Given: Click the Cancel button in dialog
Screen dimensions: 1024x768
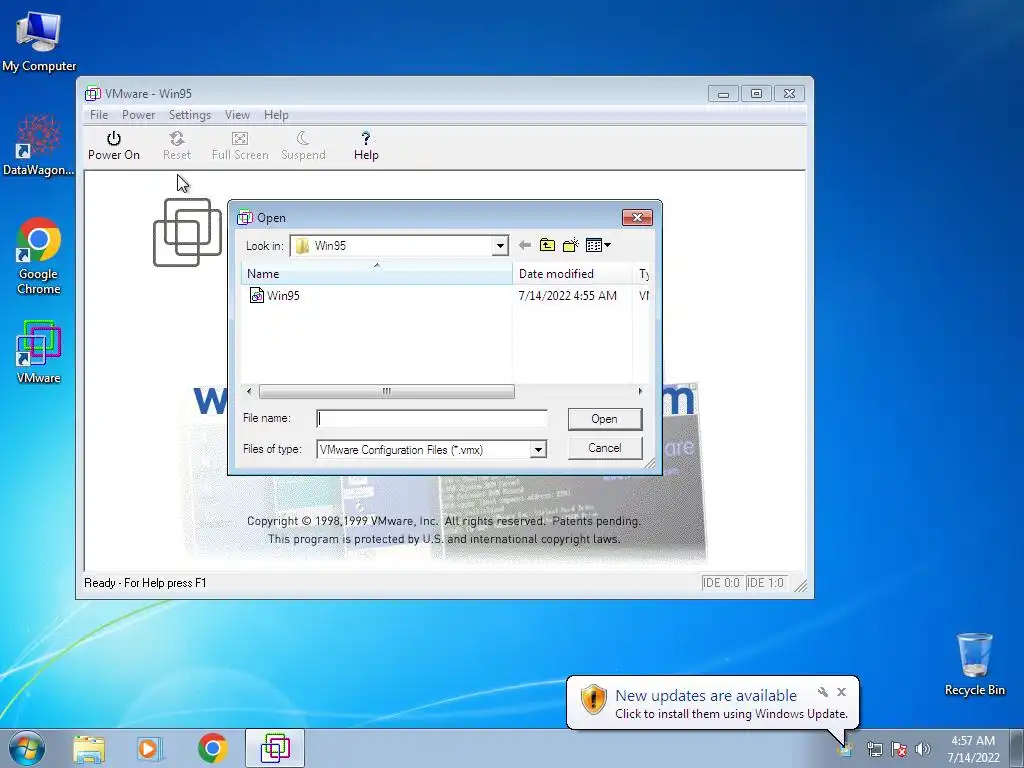Looking at the screenshot, I should coord(605,448).
